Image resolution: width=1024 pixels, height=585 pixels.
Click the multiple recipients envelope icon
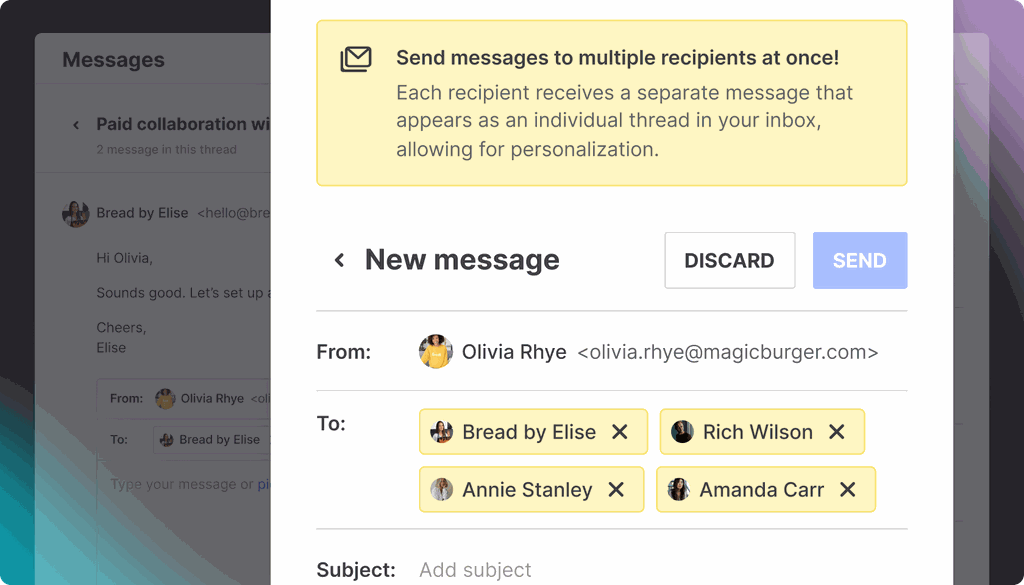(x=355, y=59)
